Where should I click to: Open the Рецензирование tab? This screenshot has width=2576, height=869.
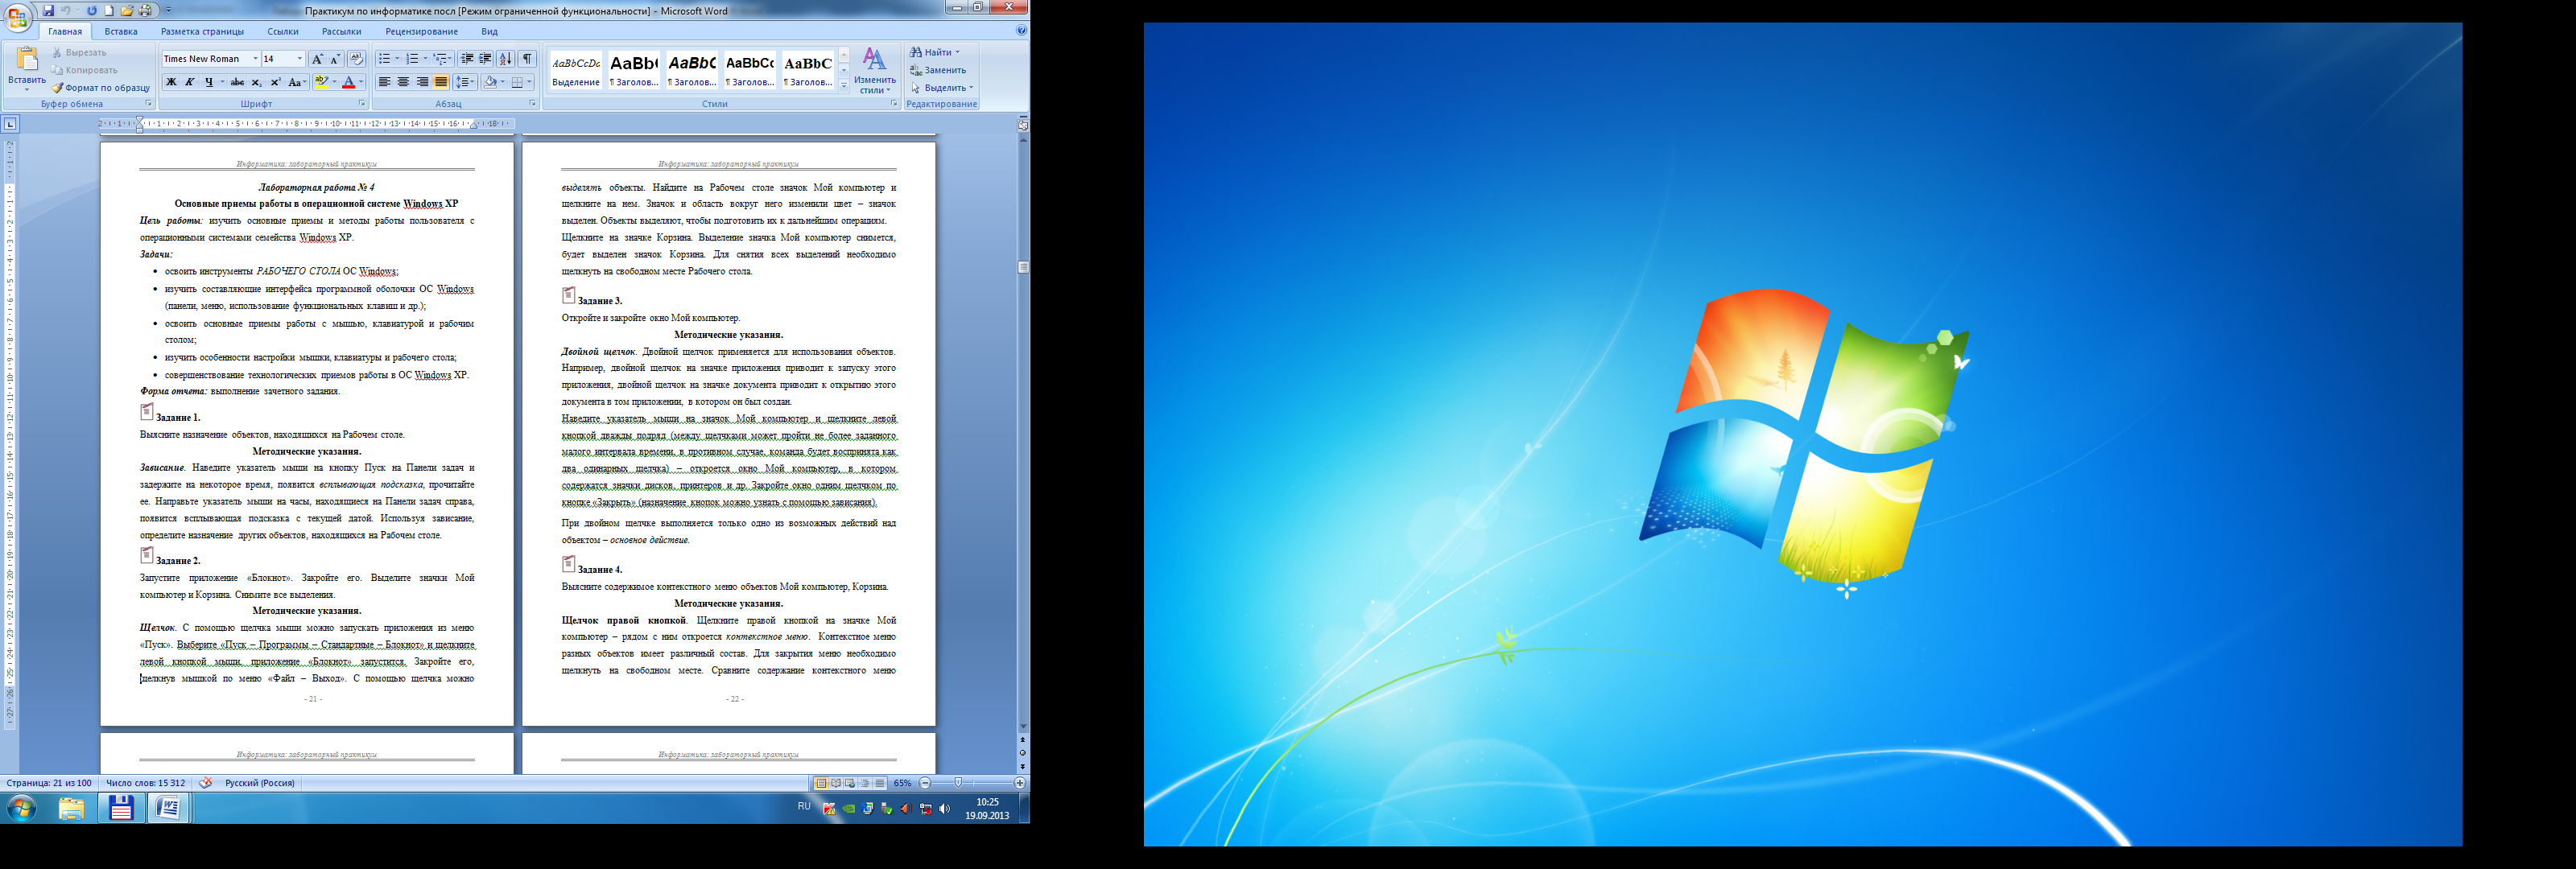422,31
